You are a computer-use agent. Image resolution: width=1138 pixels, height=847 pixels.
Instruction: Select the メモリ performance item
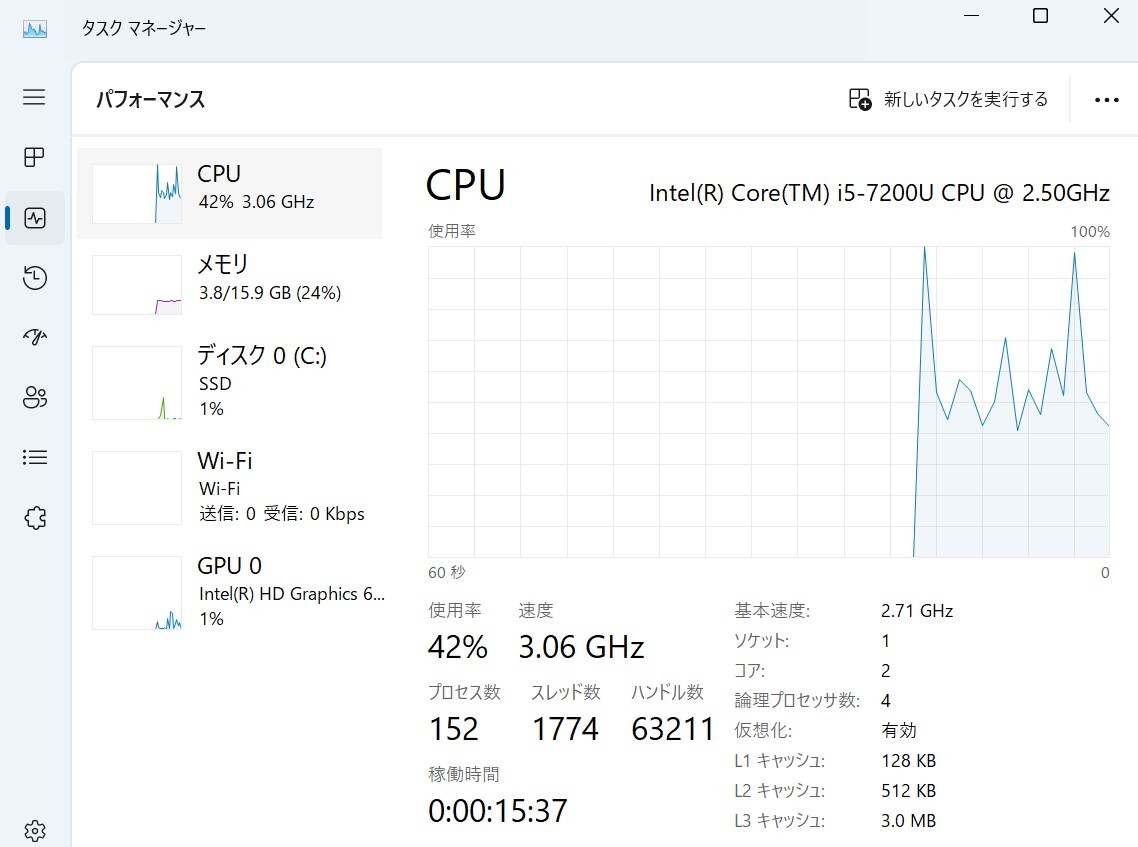point(230,284)
